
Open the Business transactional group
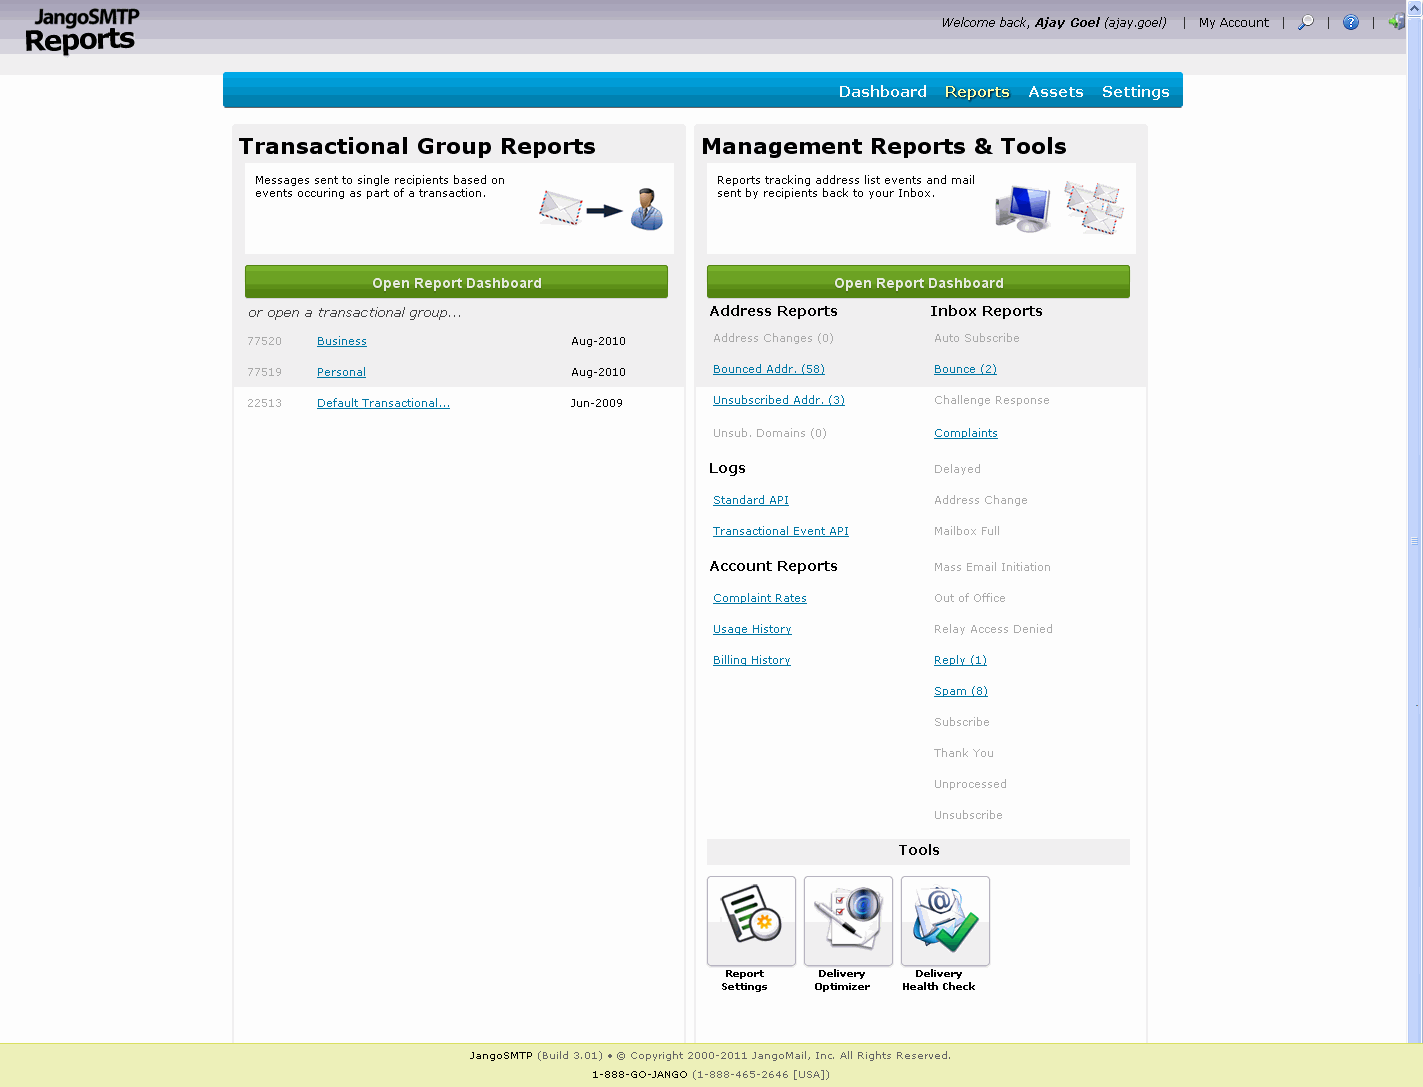click(x=341, y=341)
